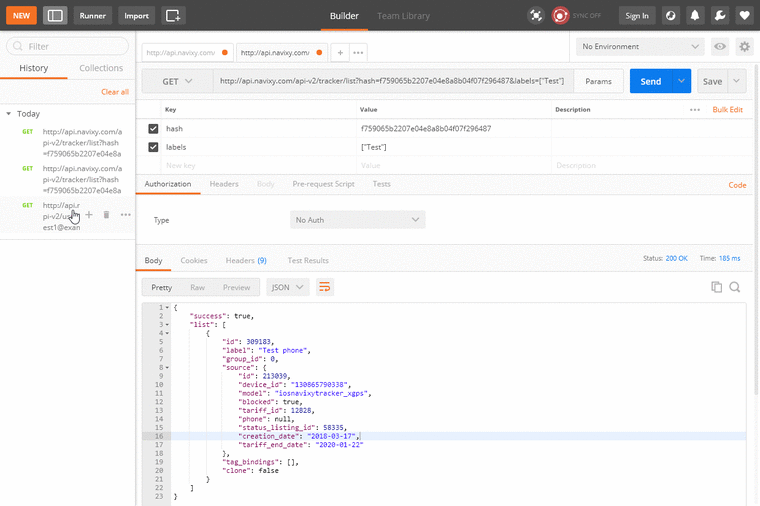760x506 pixels.
Task: Switch response view to Raw
Action: [197, 287]
